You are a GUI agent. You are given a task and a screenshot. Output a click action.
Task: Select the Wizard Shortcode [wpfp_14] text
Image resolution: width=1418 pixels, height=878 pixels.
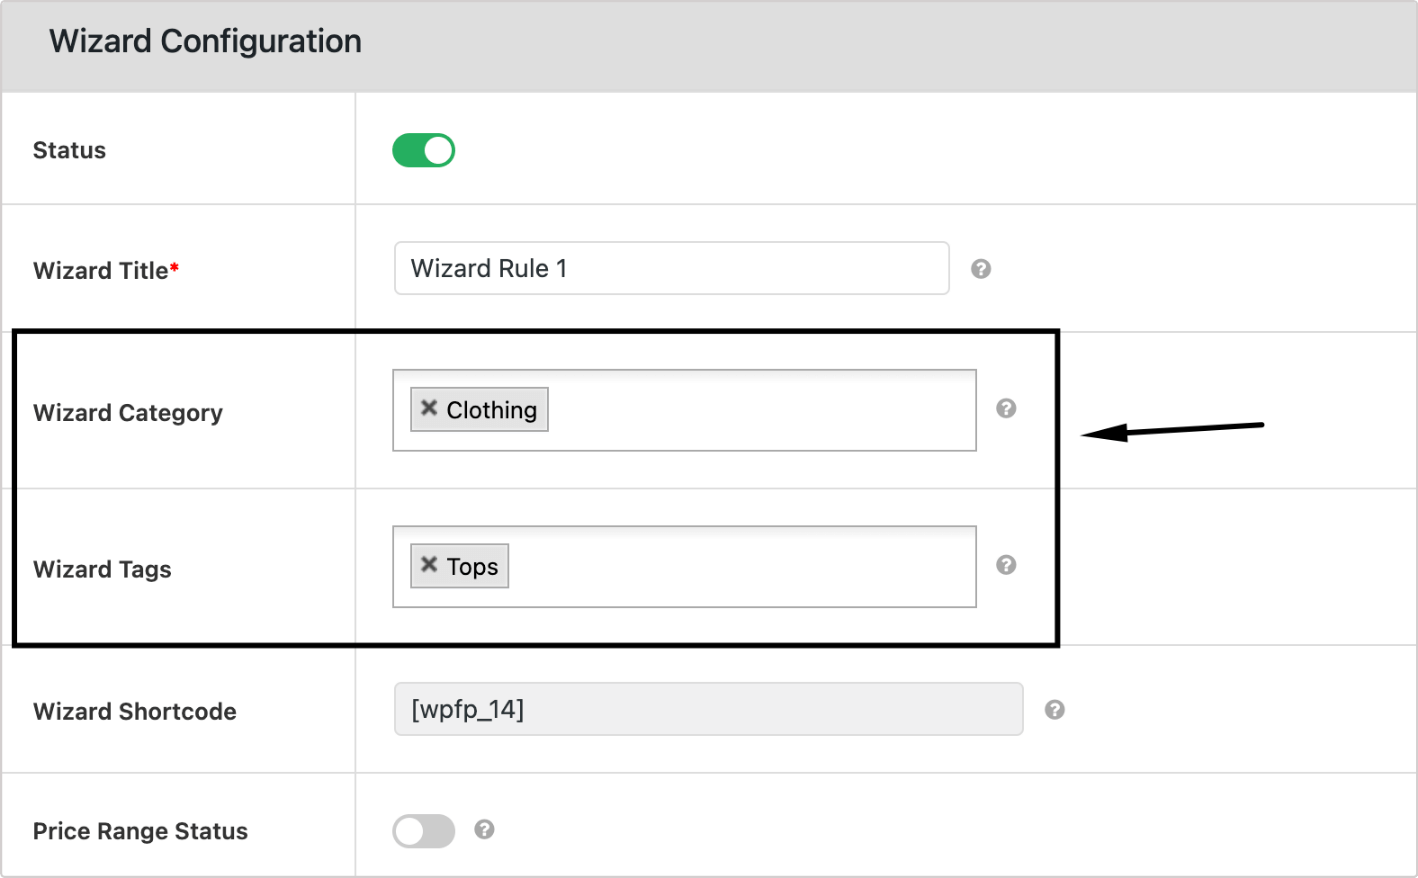pyautogui.click(x=466, y=709)
